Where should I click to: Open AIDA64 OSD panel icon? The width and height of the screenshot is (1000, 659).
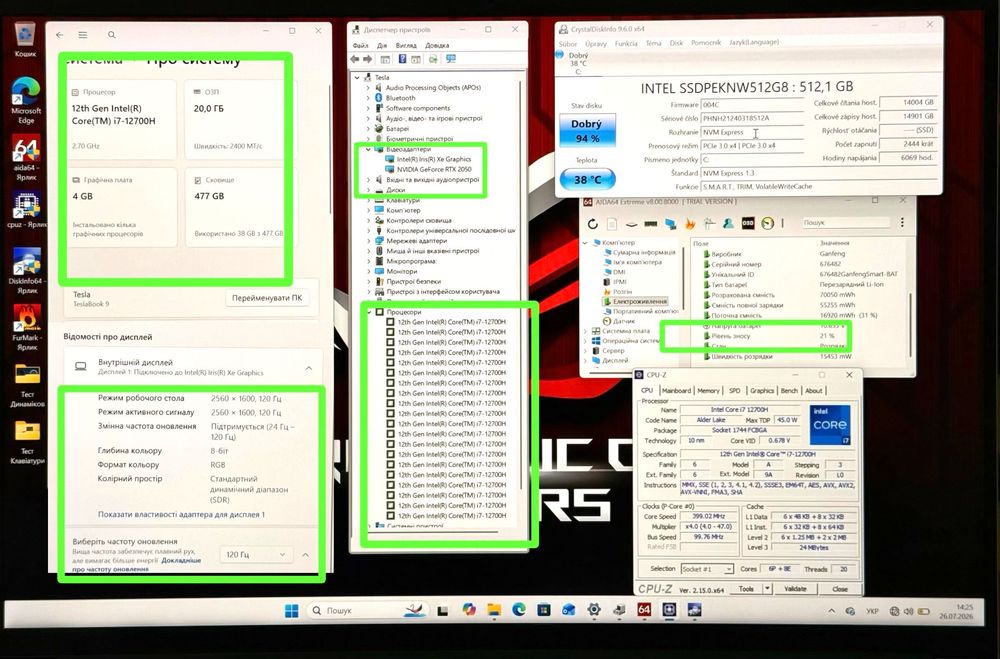(748, 223)
